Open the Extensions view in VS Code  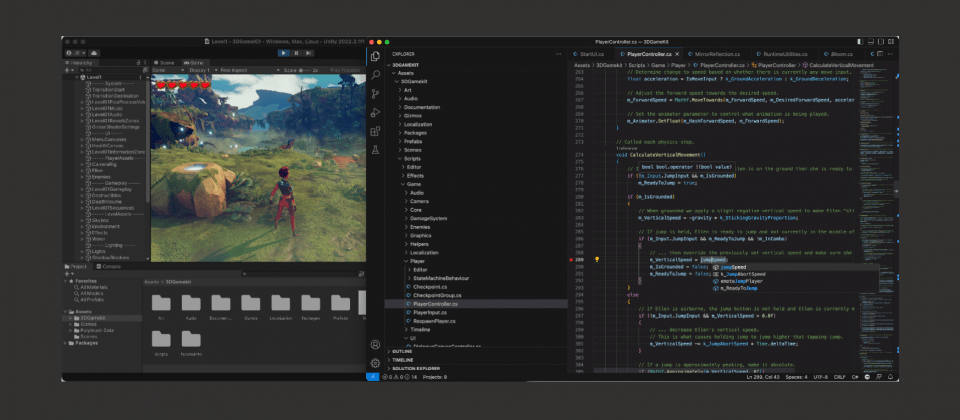pyautogui.click(x=375, y=131)
